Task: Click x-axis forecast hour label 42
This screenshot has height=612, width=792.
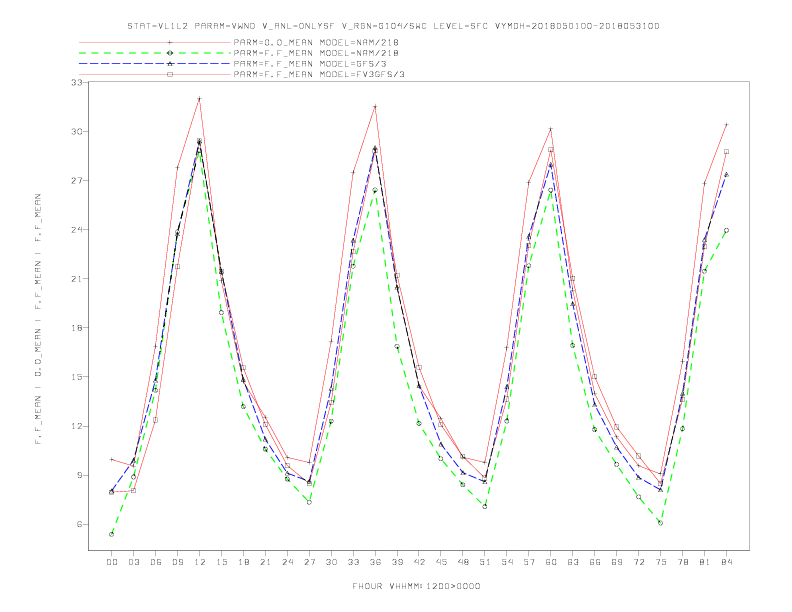Action: (x=419, y=562)
